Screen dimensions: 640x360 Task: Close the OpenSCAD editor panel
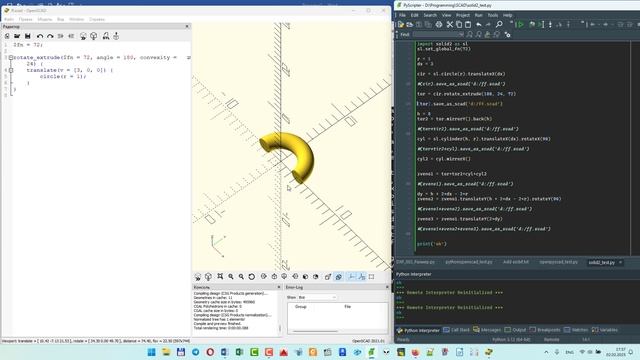coord(187,27)
